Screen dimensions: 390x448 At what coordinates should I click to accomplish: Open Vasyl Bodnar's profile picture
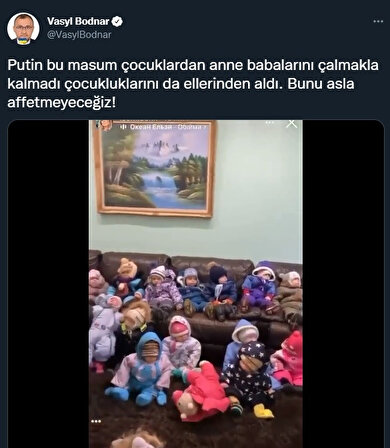[23, 29]
